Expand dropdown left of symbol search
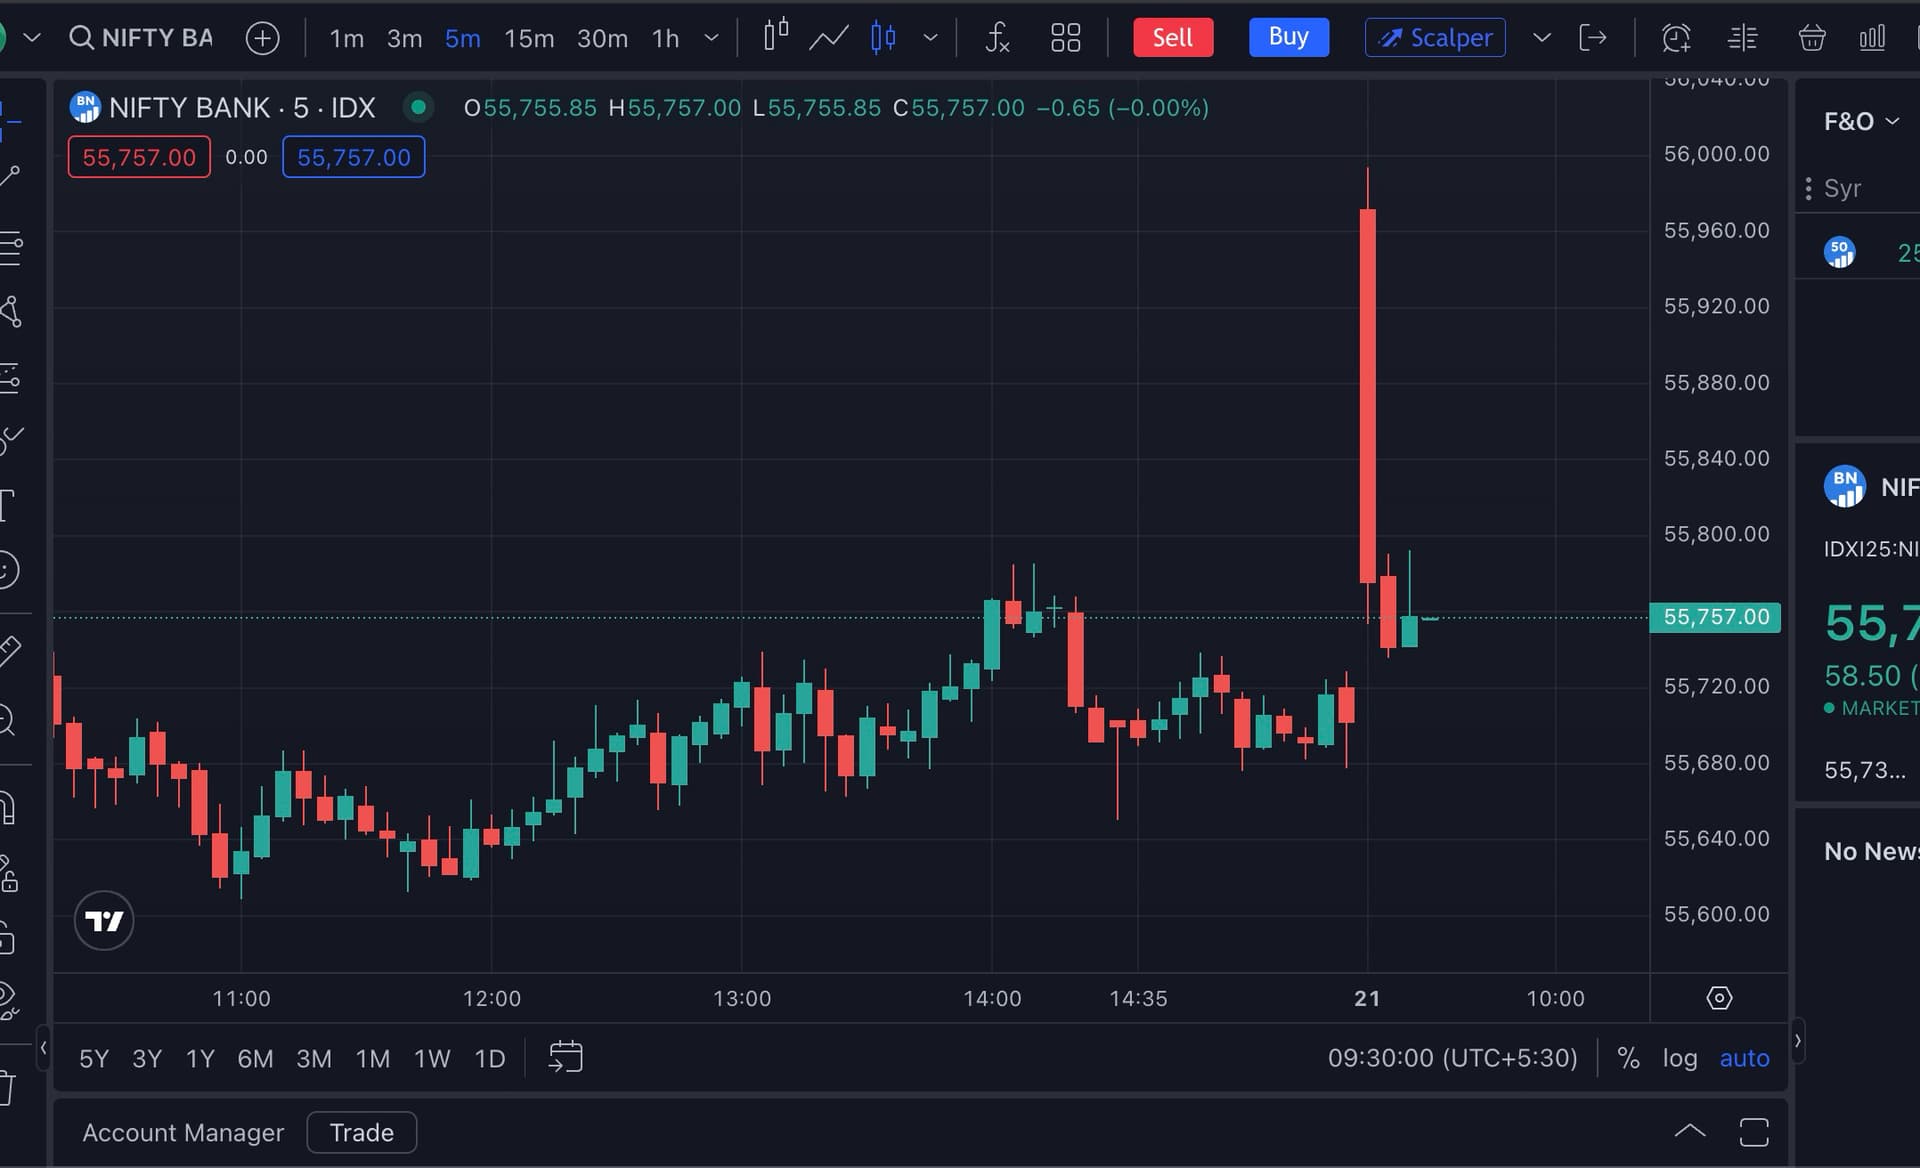1920x1168 pixels. click(32, 38)
